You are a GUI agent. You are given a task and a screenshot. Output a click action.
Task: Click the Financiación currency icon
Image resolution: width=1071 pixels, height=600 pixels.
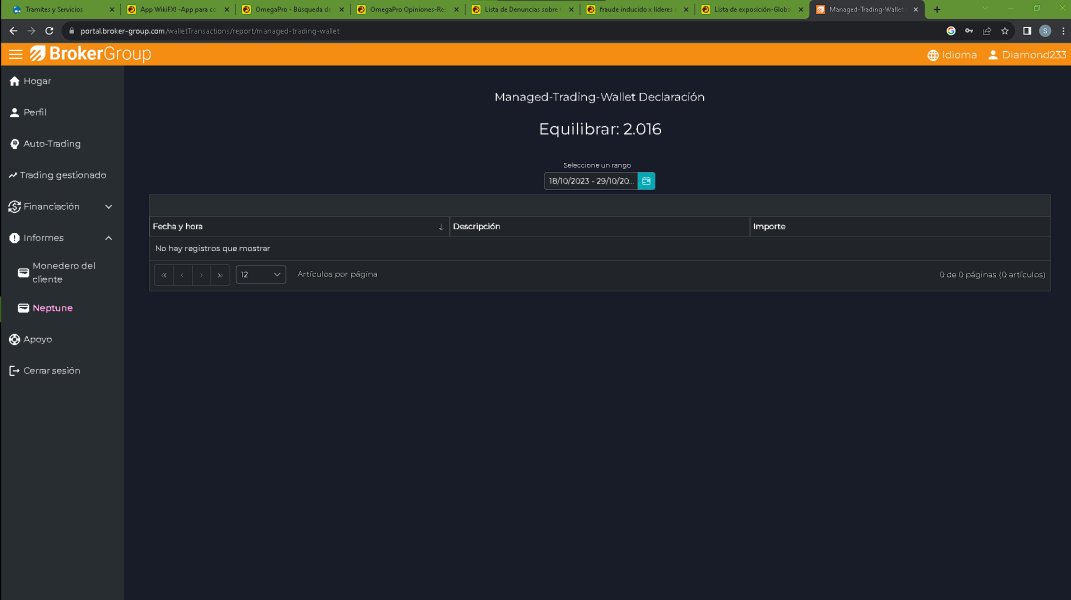(x=14, y=206)
